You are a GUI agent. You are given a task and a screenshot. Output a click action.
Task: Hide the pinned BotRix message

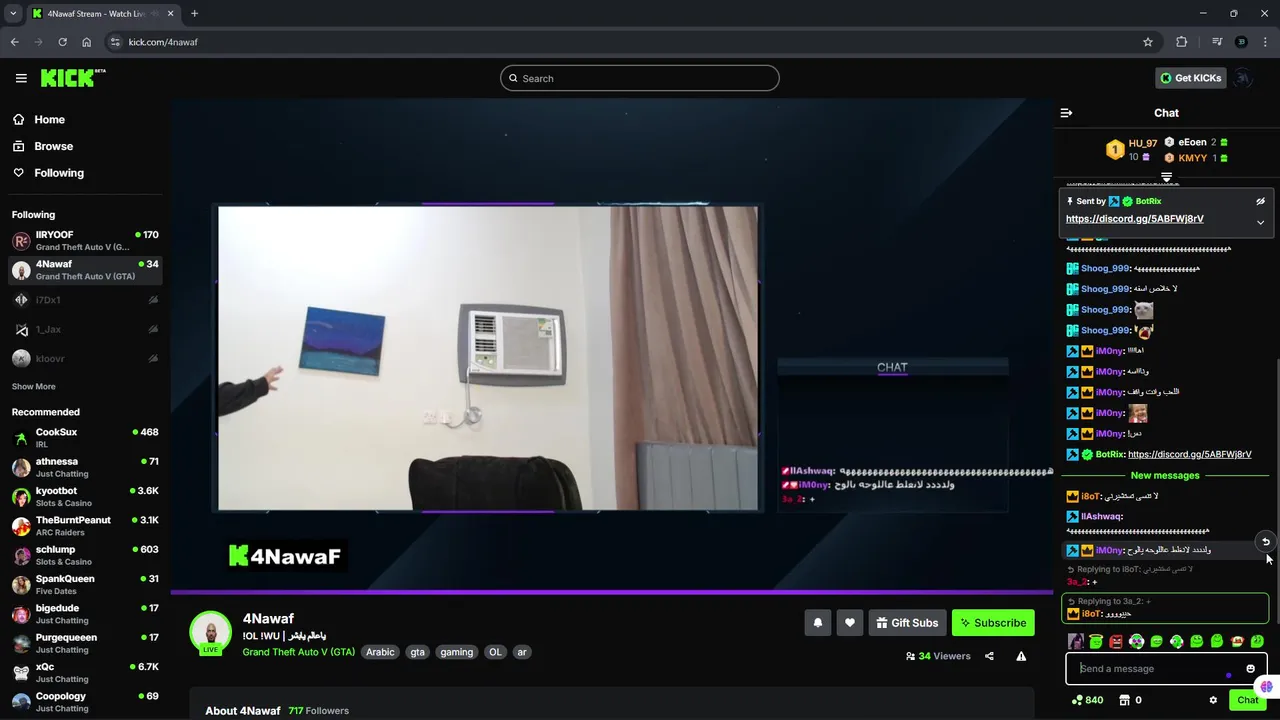coord(1260,201)
